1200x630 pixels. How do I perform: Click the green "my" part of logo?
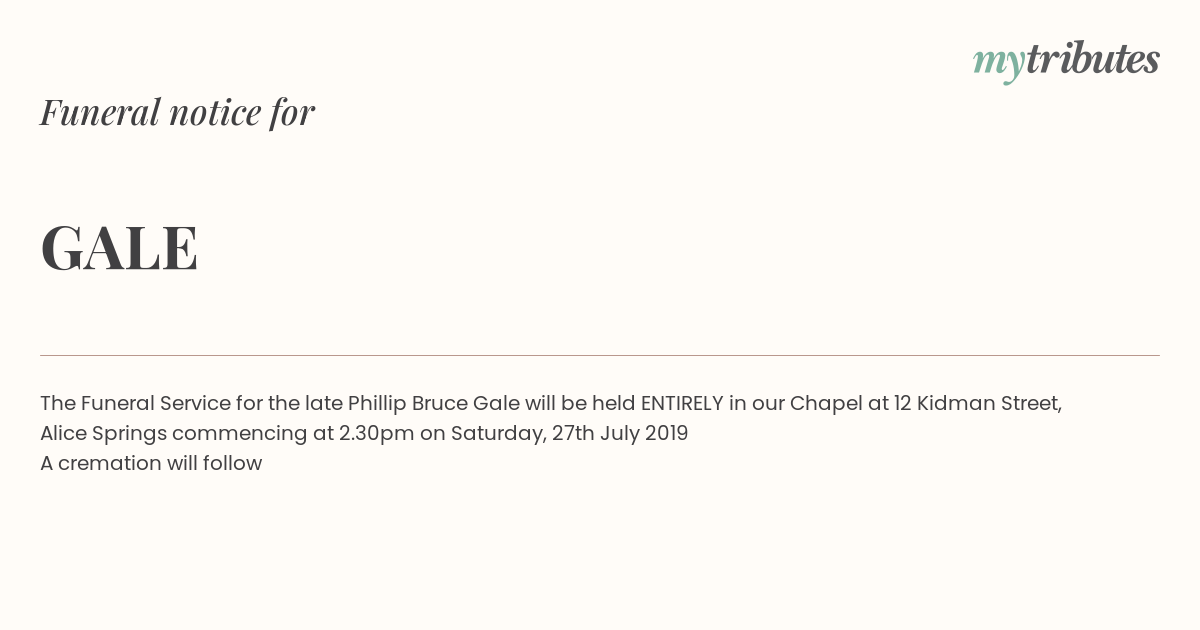(x=999, y=64)
